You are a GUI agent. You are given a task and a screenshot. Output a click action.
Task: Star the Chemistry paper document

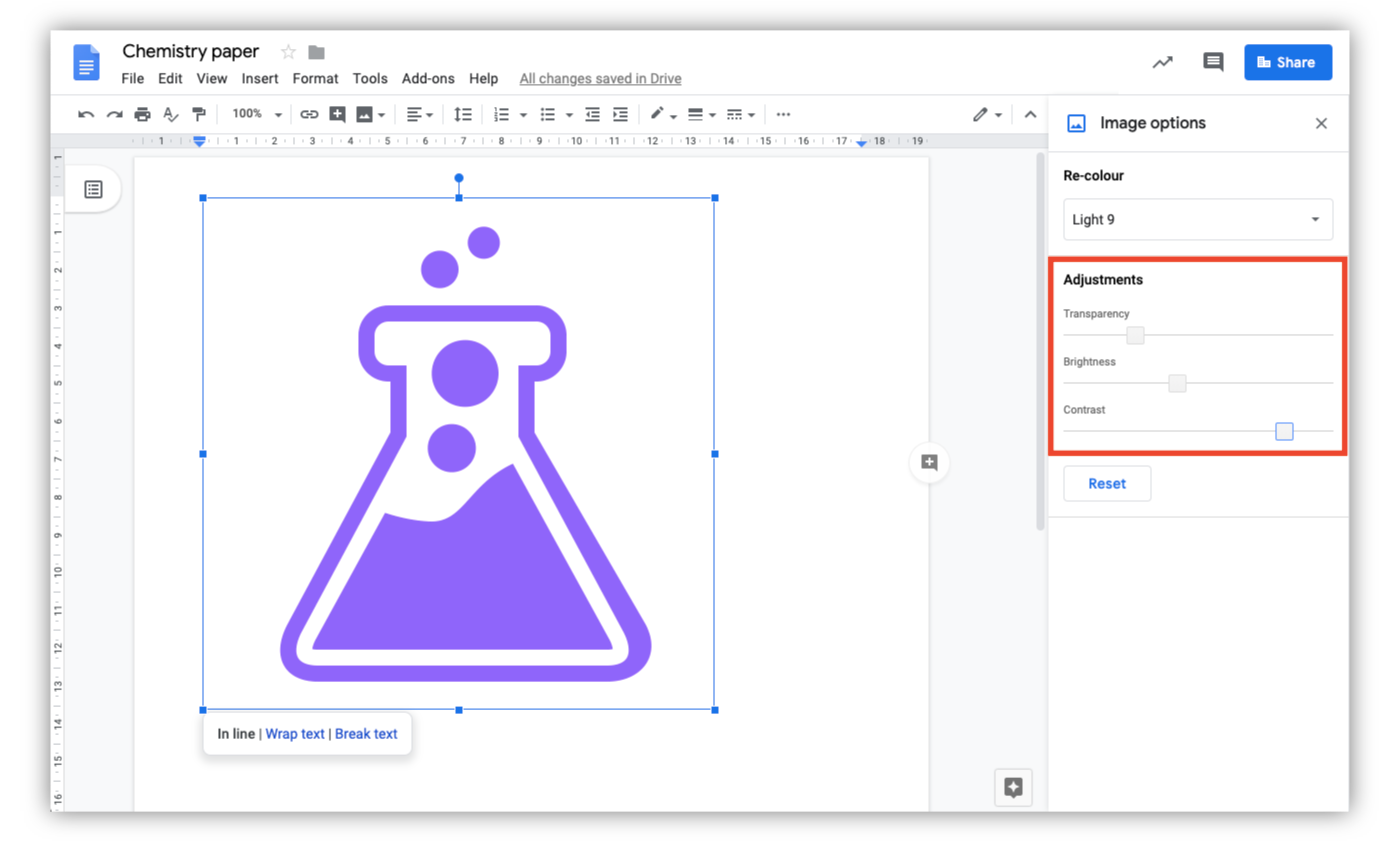[288, 52]
